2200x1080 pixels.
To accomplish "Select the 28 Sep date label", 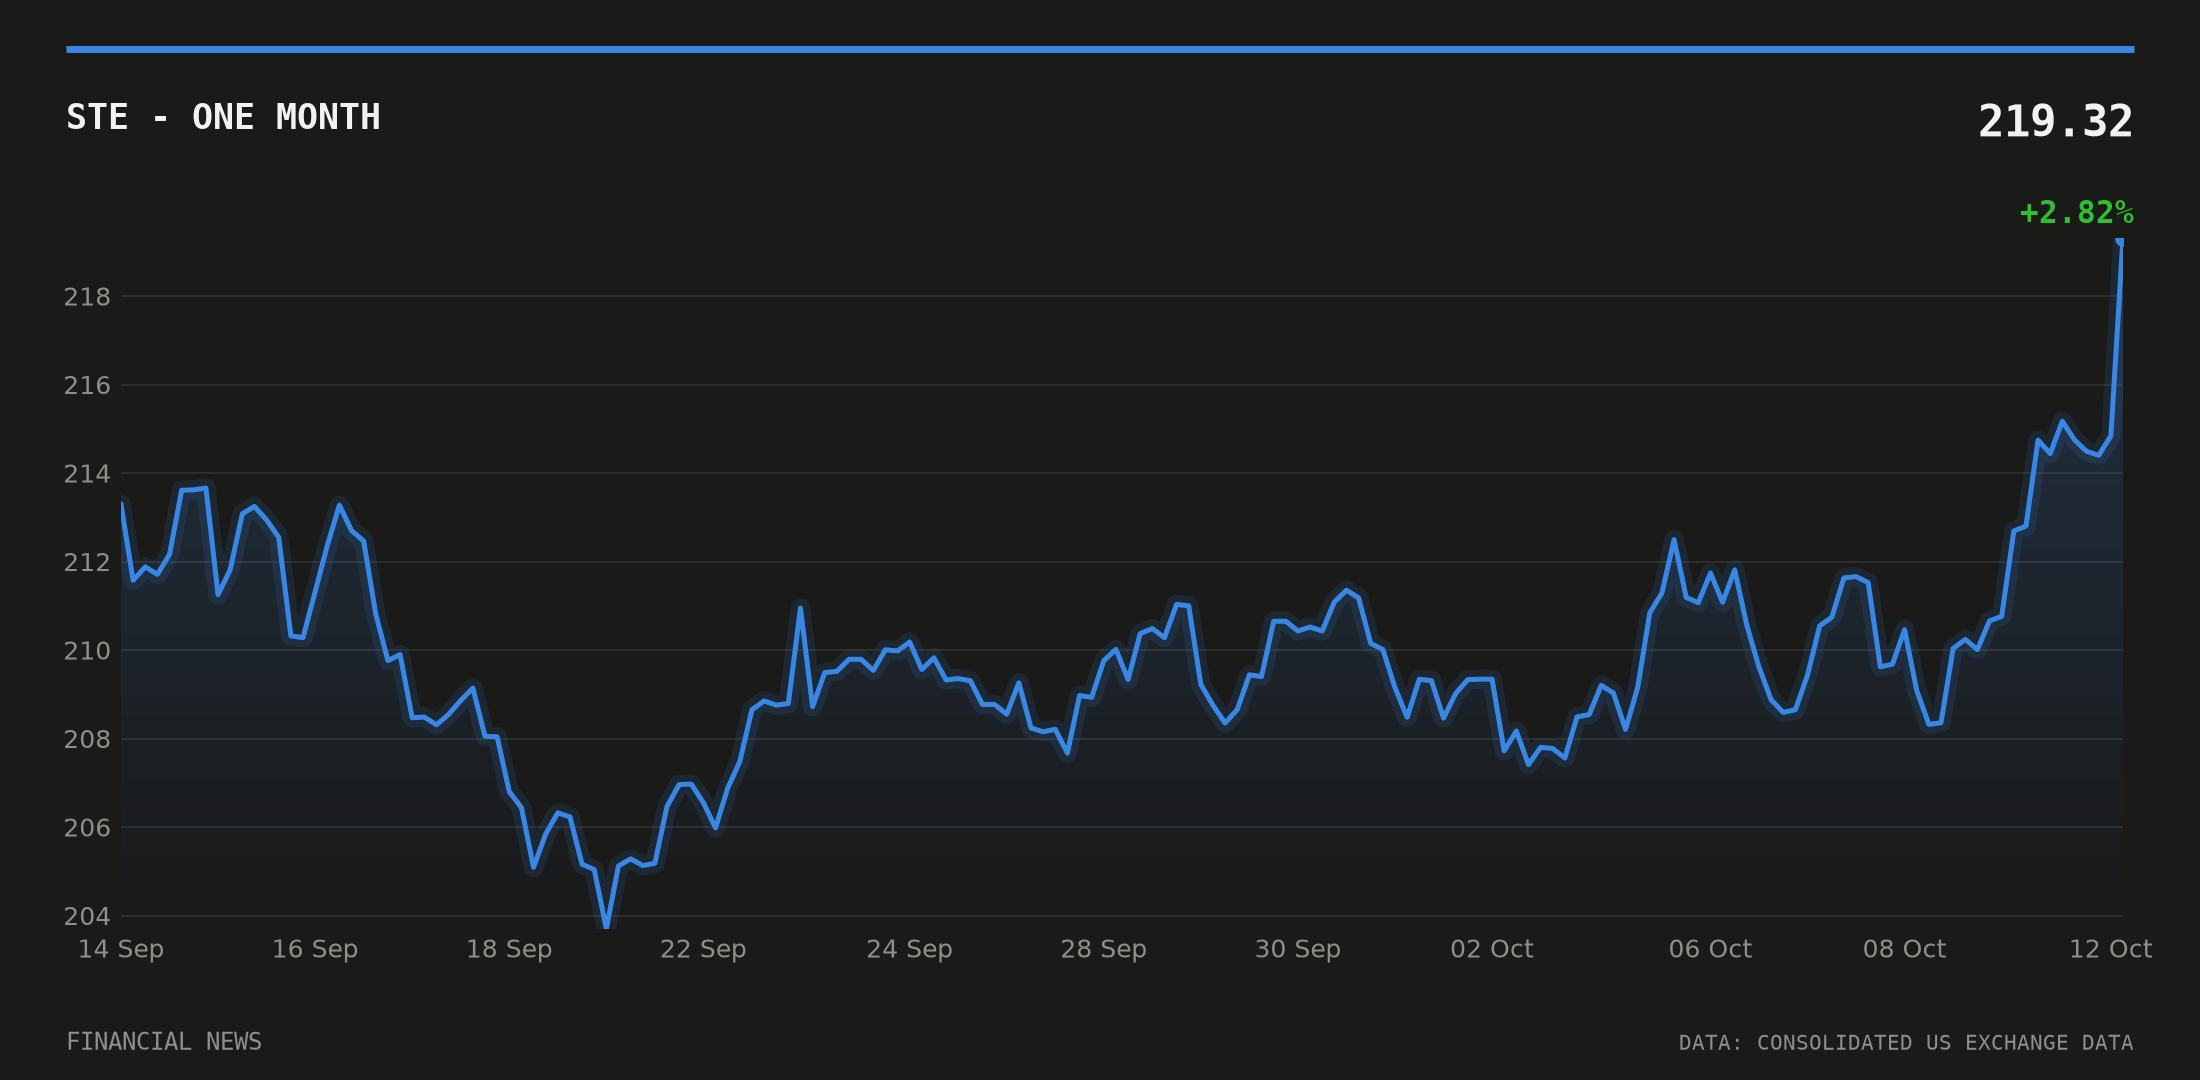I will (1103, 949).
